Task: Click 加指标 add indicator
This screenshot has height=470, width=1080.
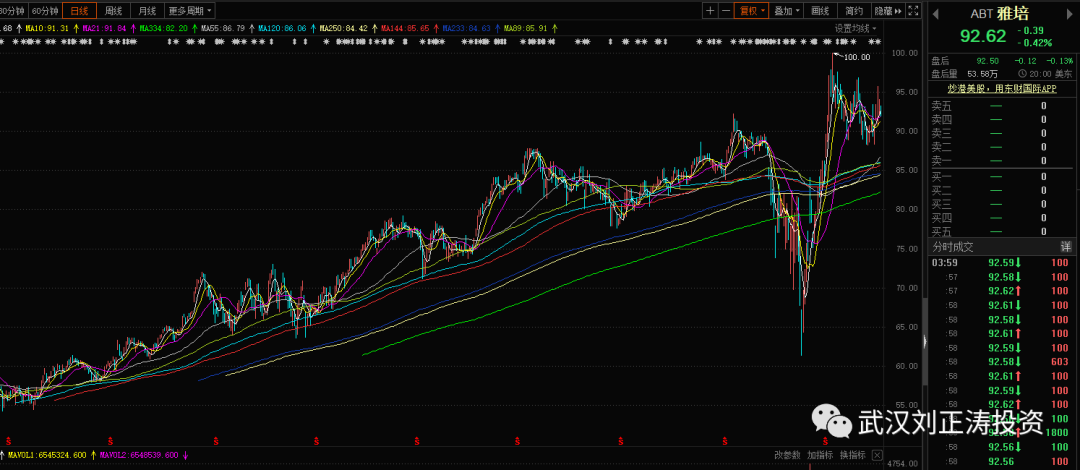Action: (x=820, y=456)
